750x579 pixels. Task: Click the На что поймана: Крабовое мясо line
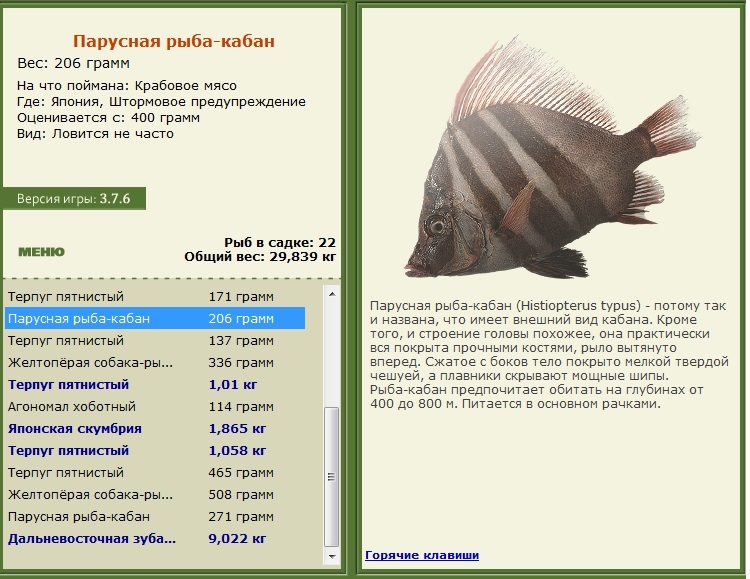click(127, 86)
